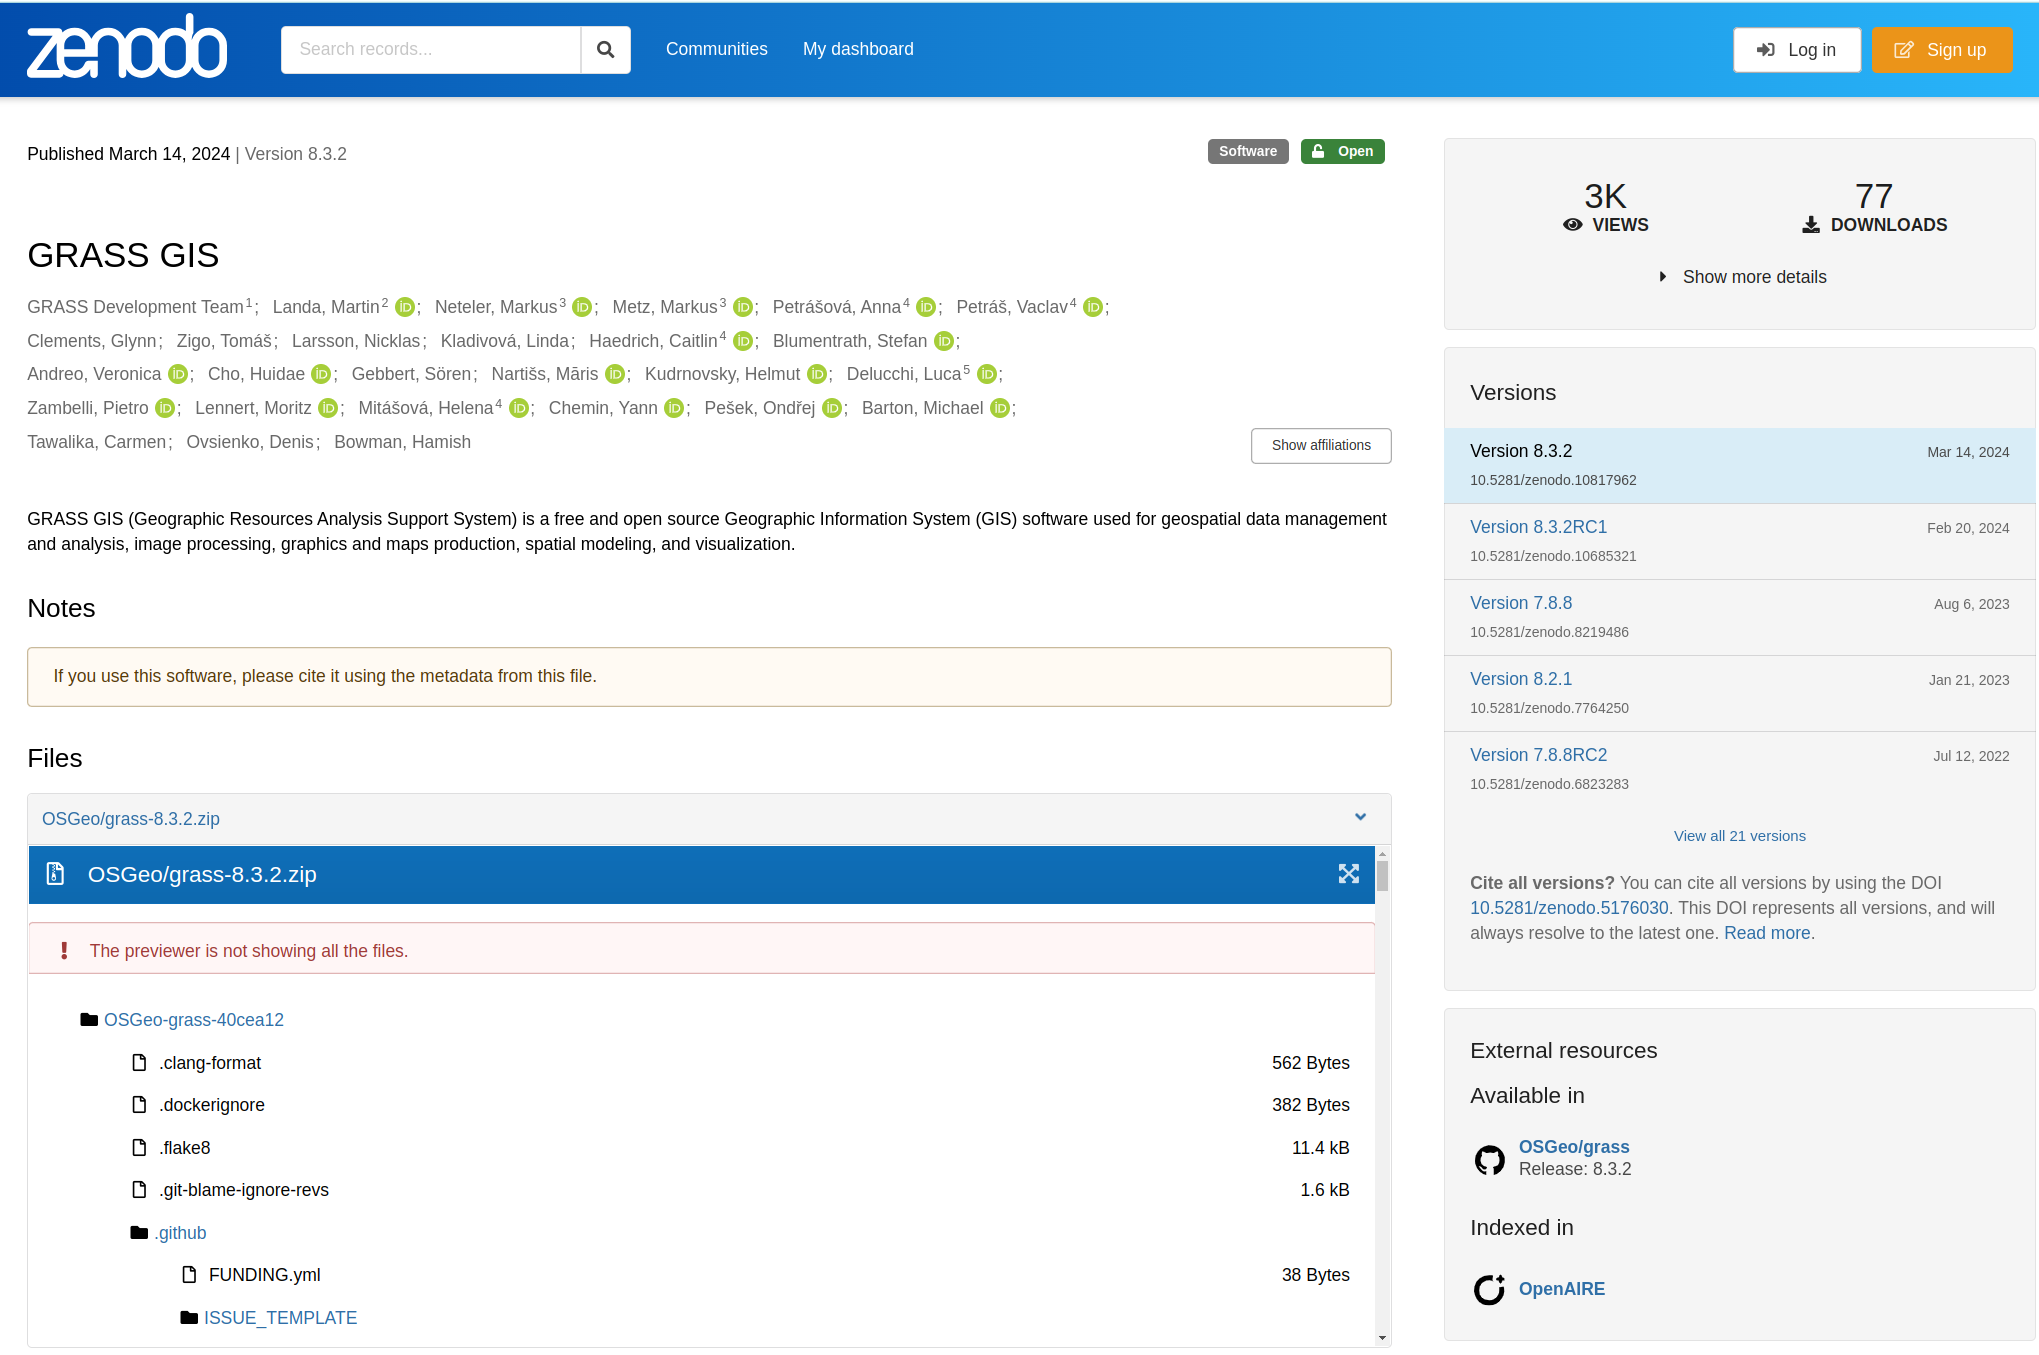Image resolution: width=2039 pixels, height=1355 pixels.
Task: Click ORCID icon beside Lennert, Moritz
Action: tap(328, 408)
